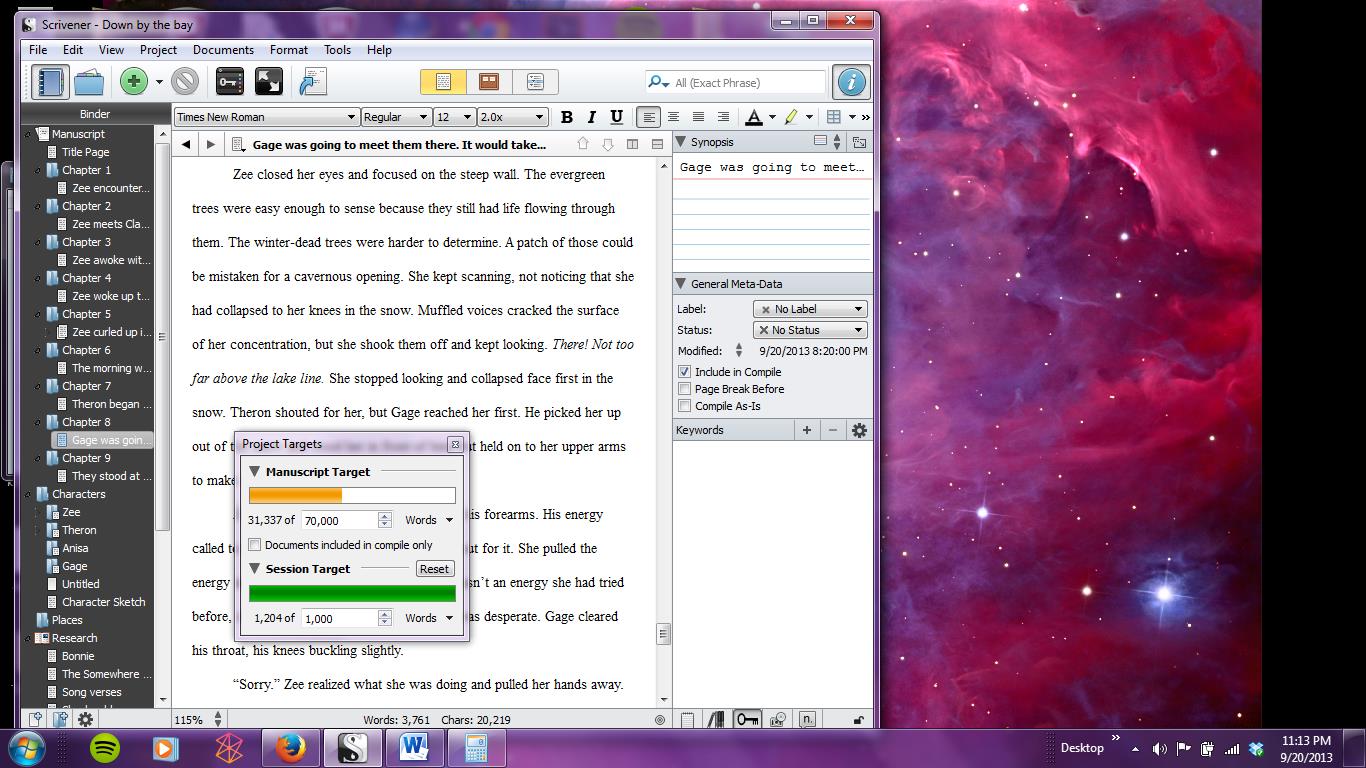
Task: Toggle the Inspector info icon
Action: 851,82
